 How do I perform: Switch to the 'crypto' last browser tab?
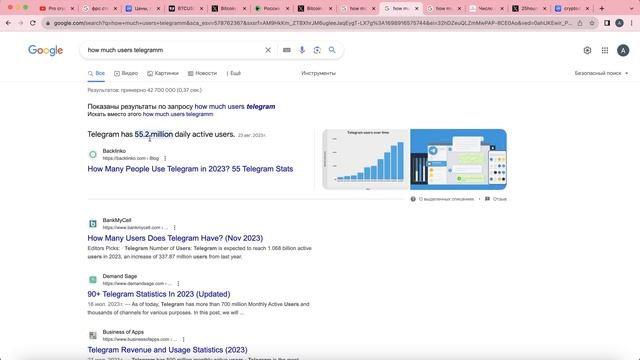coord(571,8)
